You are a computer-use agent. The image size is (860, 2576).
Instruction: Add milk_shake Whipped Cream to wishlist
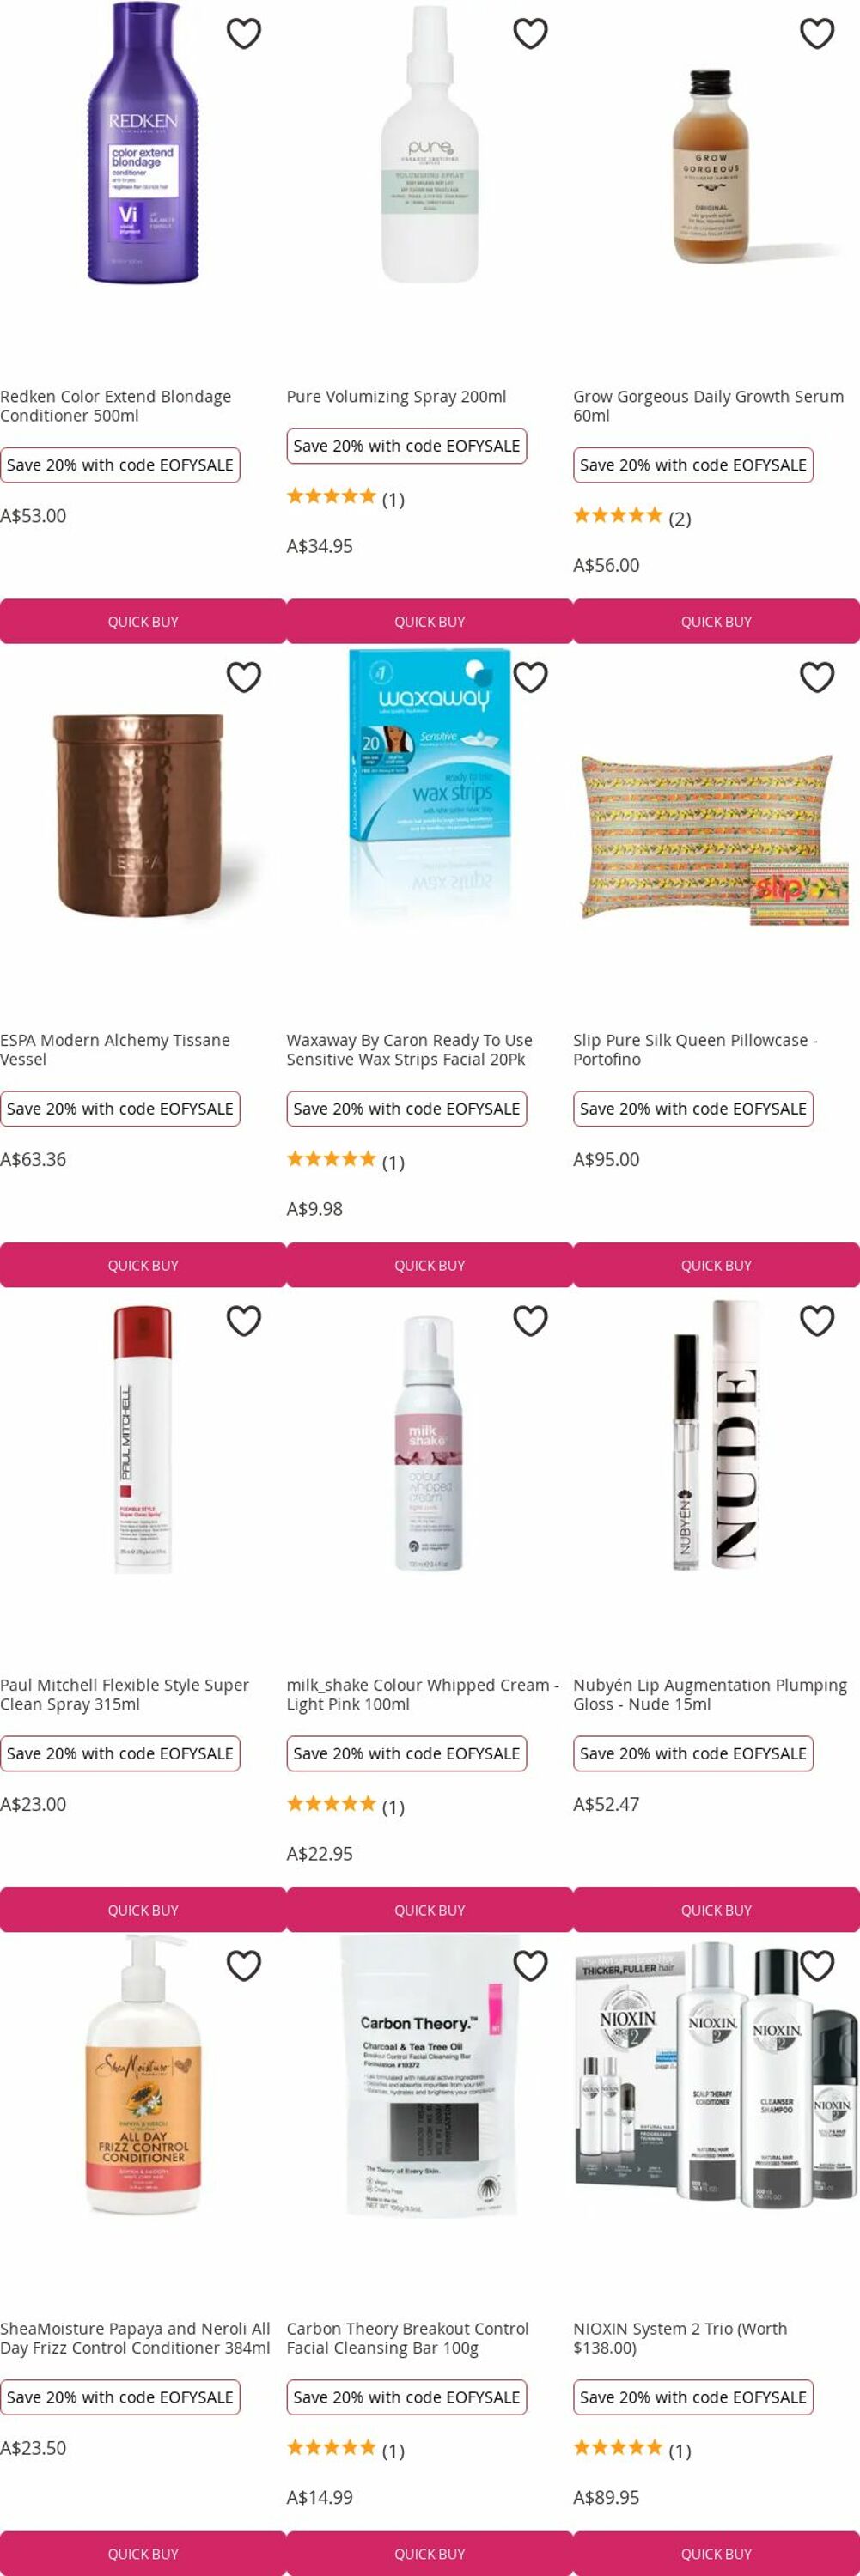click(530, 1321)
